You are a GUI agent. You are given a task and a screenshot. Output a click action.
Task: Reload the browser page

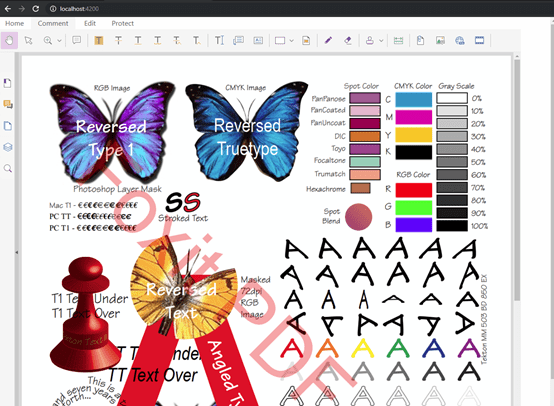(x=36, y=9)
